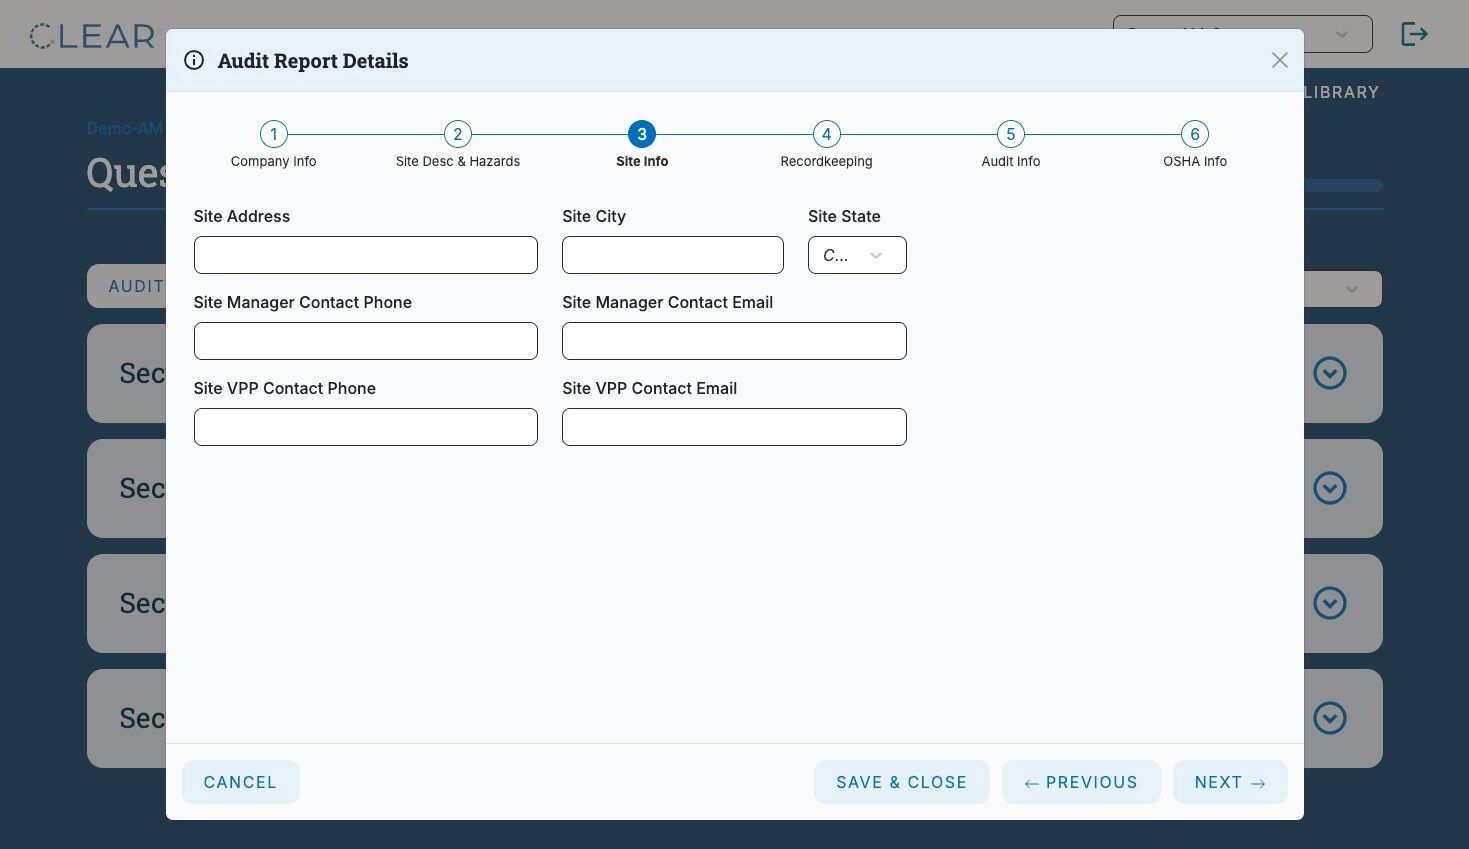Open step 5 Audit Info
This screenshot has width=1469, height=849.
(1010, 134)
